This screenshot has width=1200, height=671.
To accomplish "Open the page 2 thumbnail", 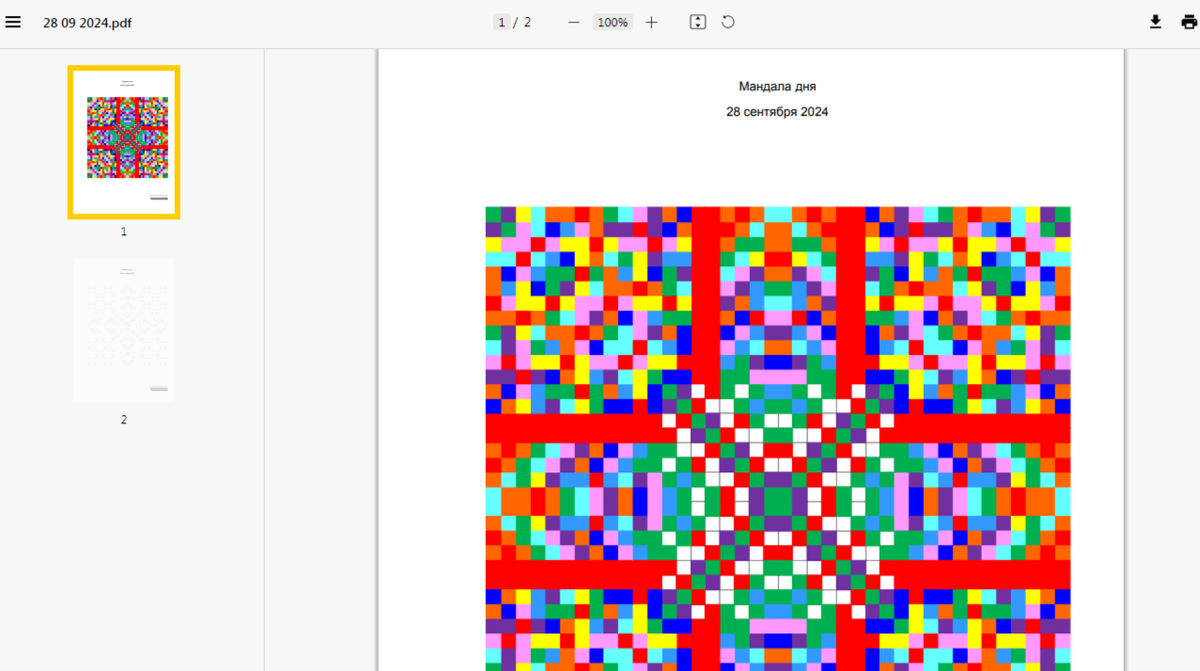I will pyautogui.click(x=124, y=331).
